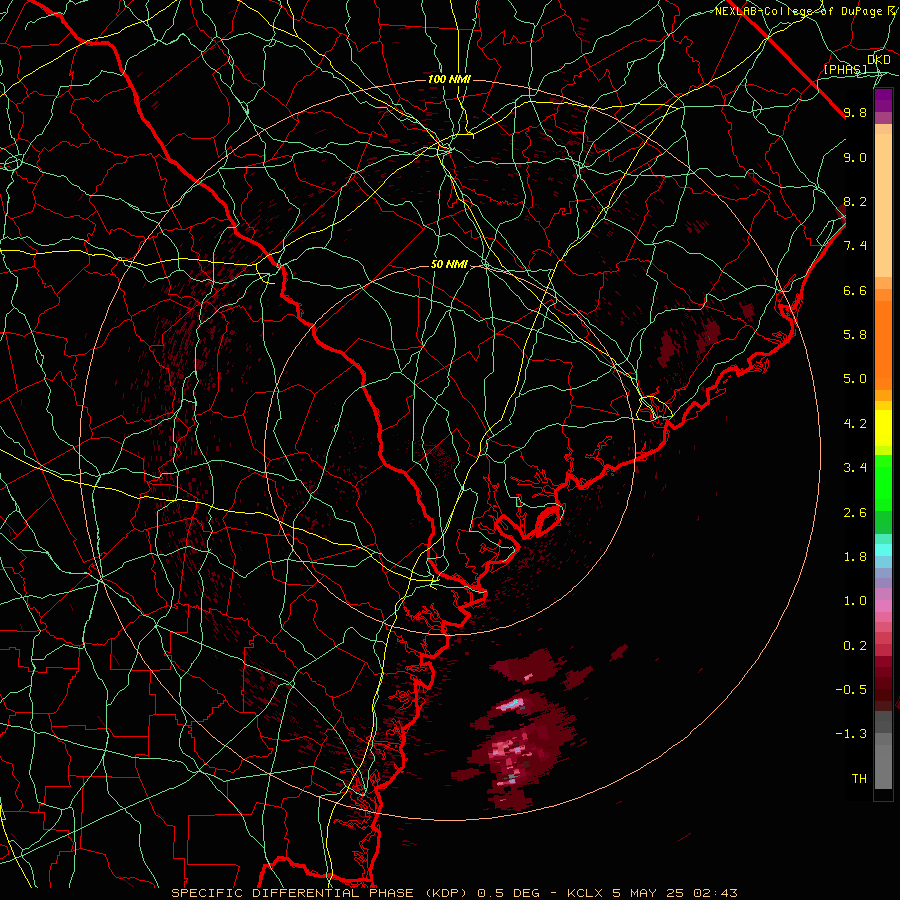This screenshot has width=900, height=900.
Task: Pick the peach segment of the color bar
Action: pyautogui.click(x=883, y=205)
